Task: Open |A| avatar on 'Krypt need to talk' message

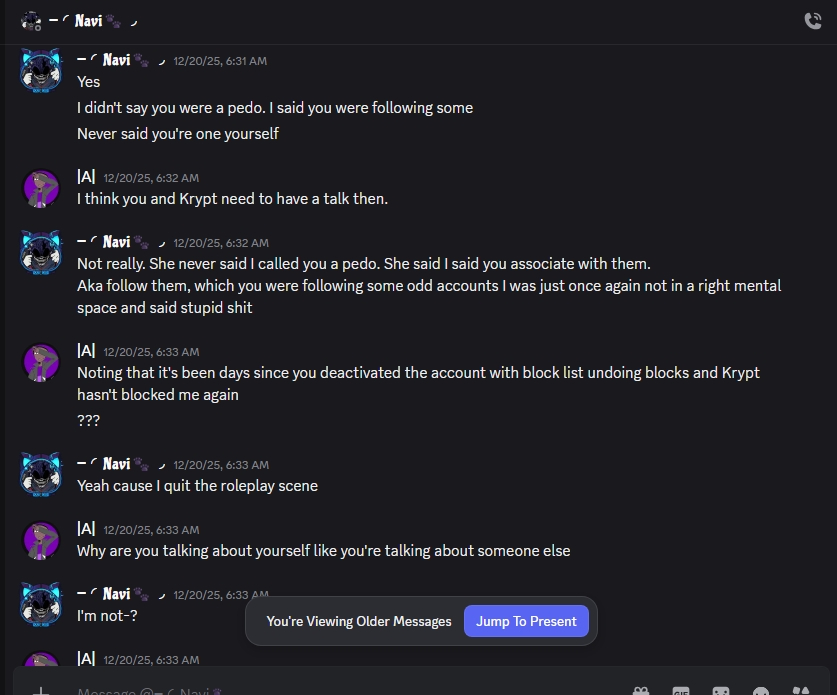Action: 42,188
